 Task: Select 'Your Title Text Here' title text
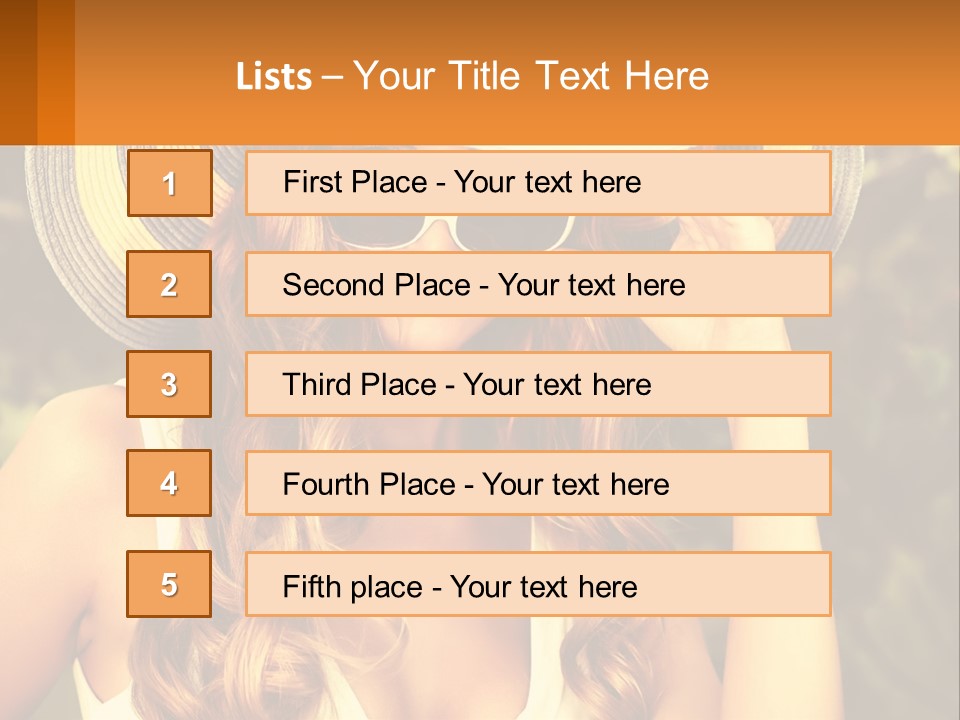click(x=531, y=76)
